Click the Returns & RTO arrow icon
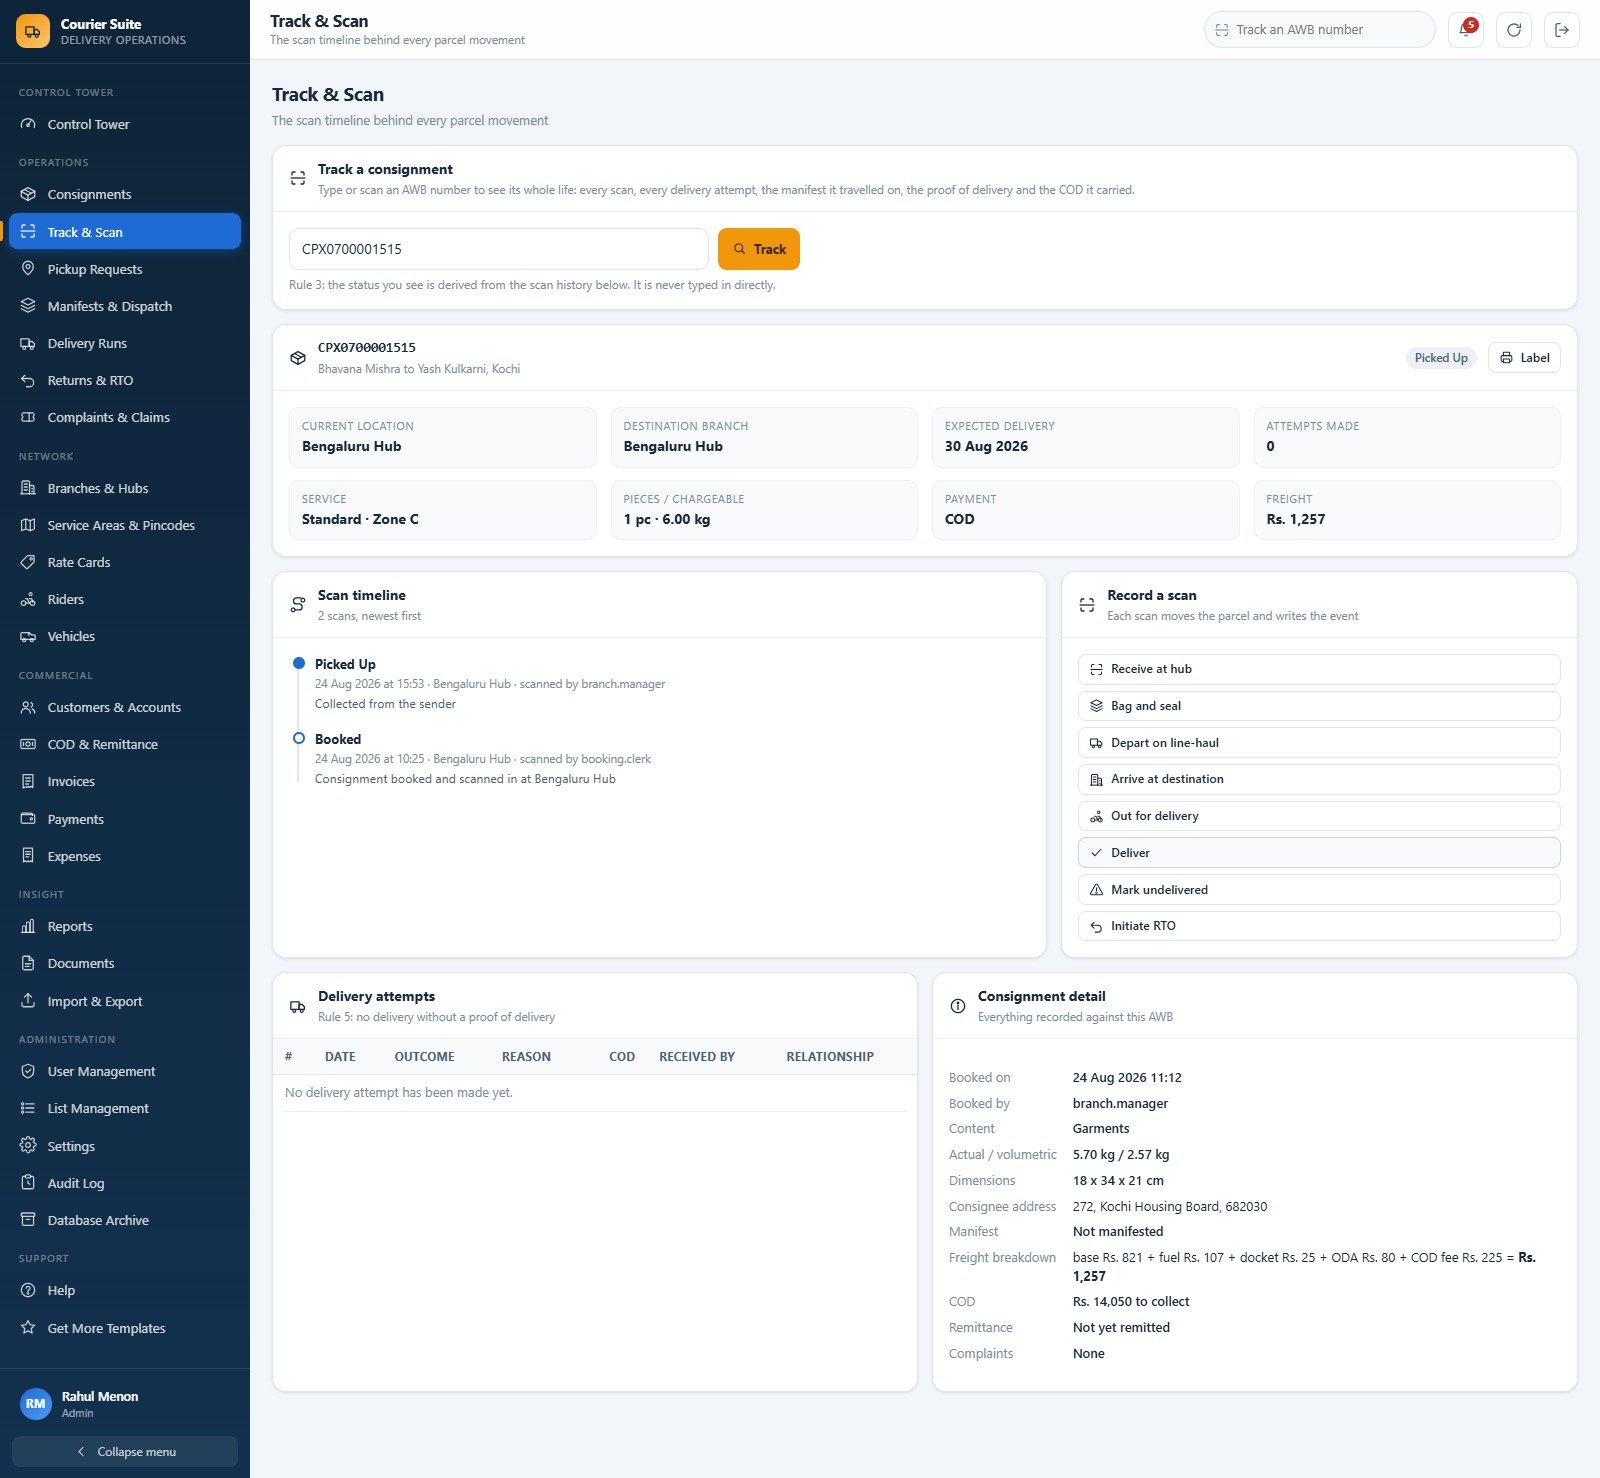 coord(28,380)
